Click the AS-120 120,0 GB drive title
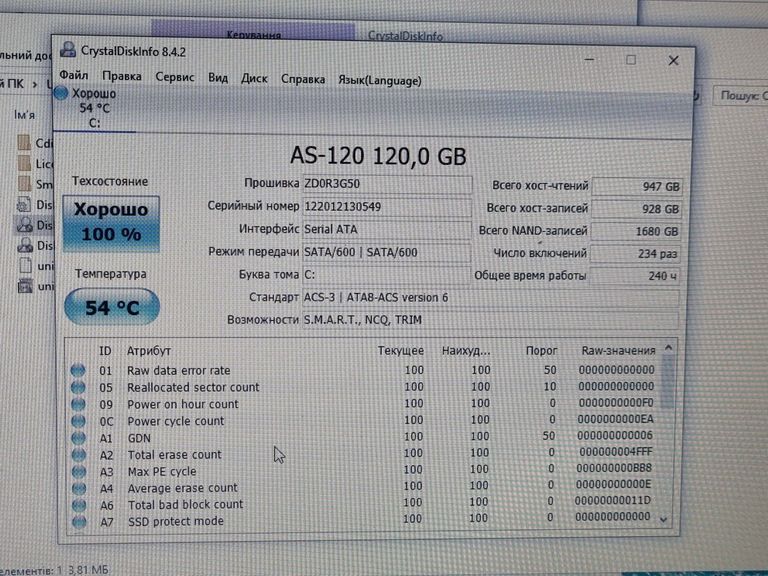Image resolution: width=768 pixels, height=576 pixels. click(x=378, y=156)
